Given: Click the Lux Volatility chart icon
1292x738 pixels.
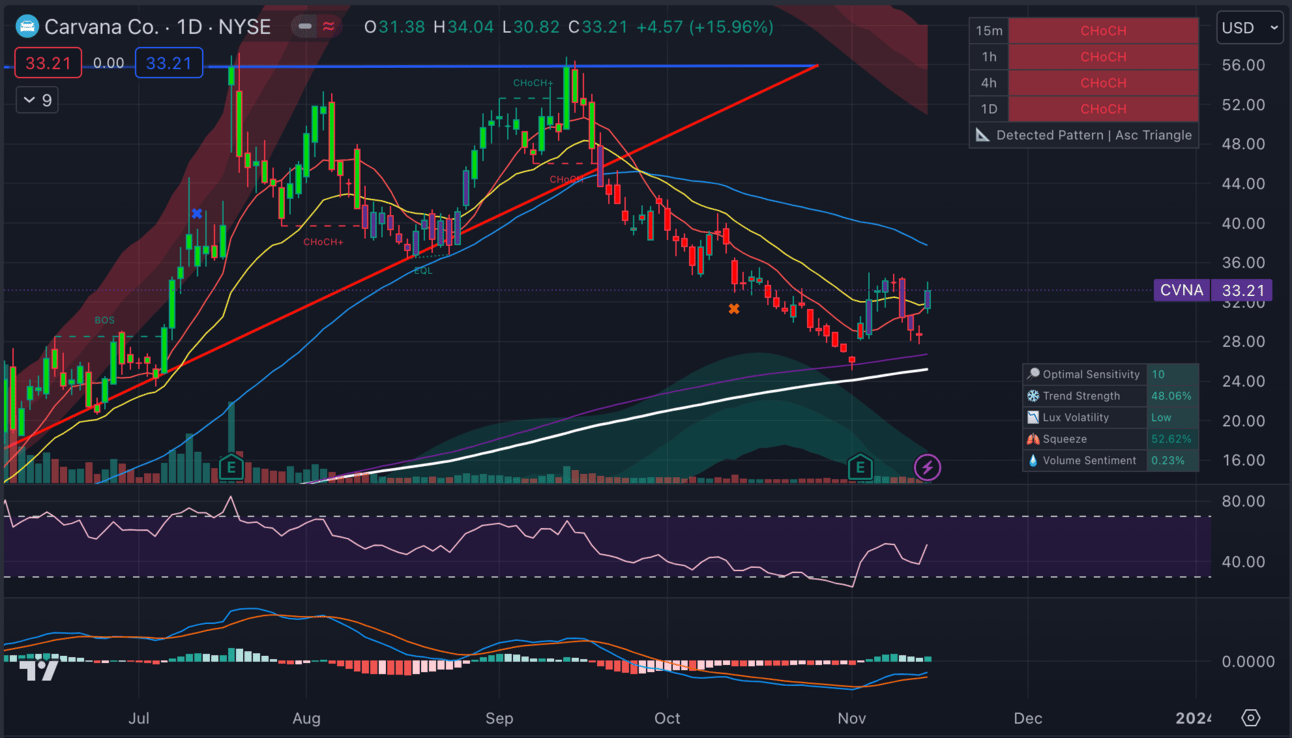Looking at the screenshot, I should click(x=1033, y=417).
